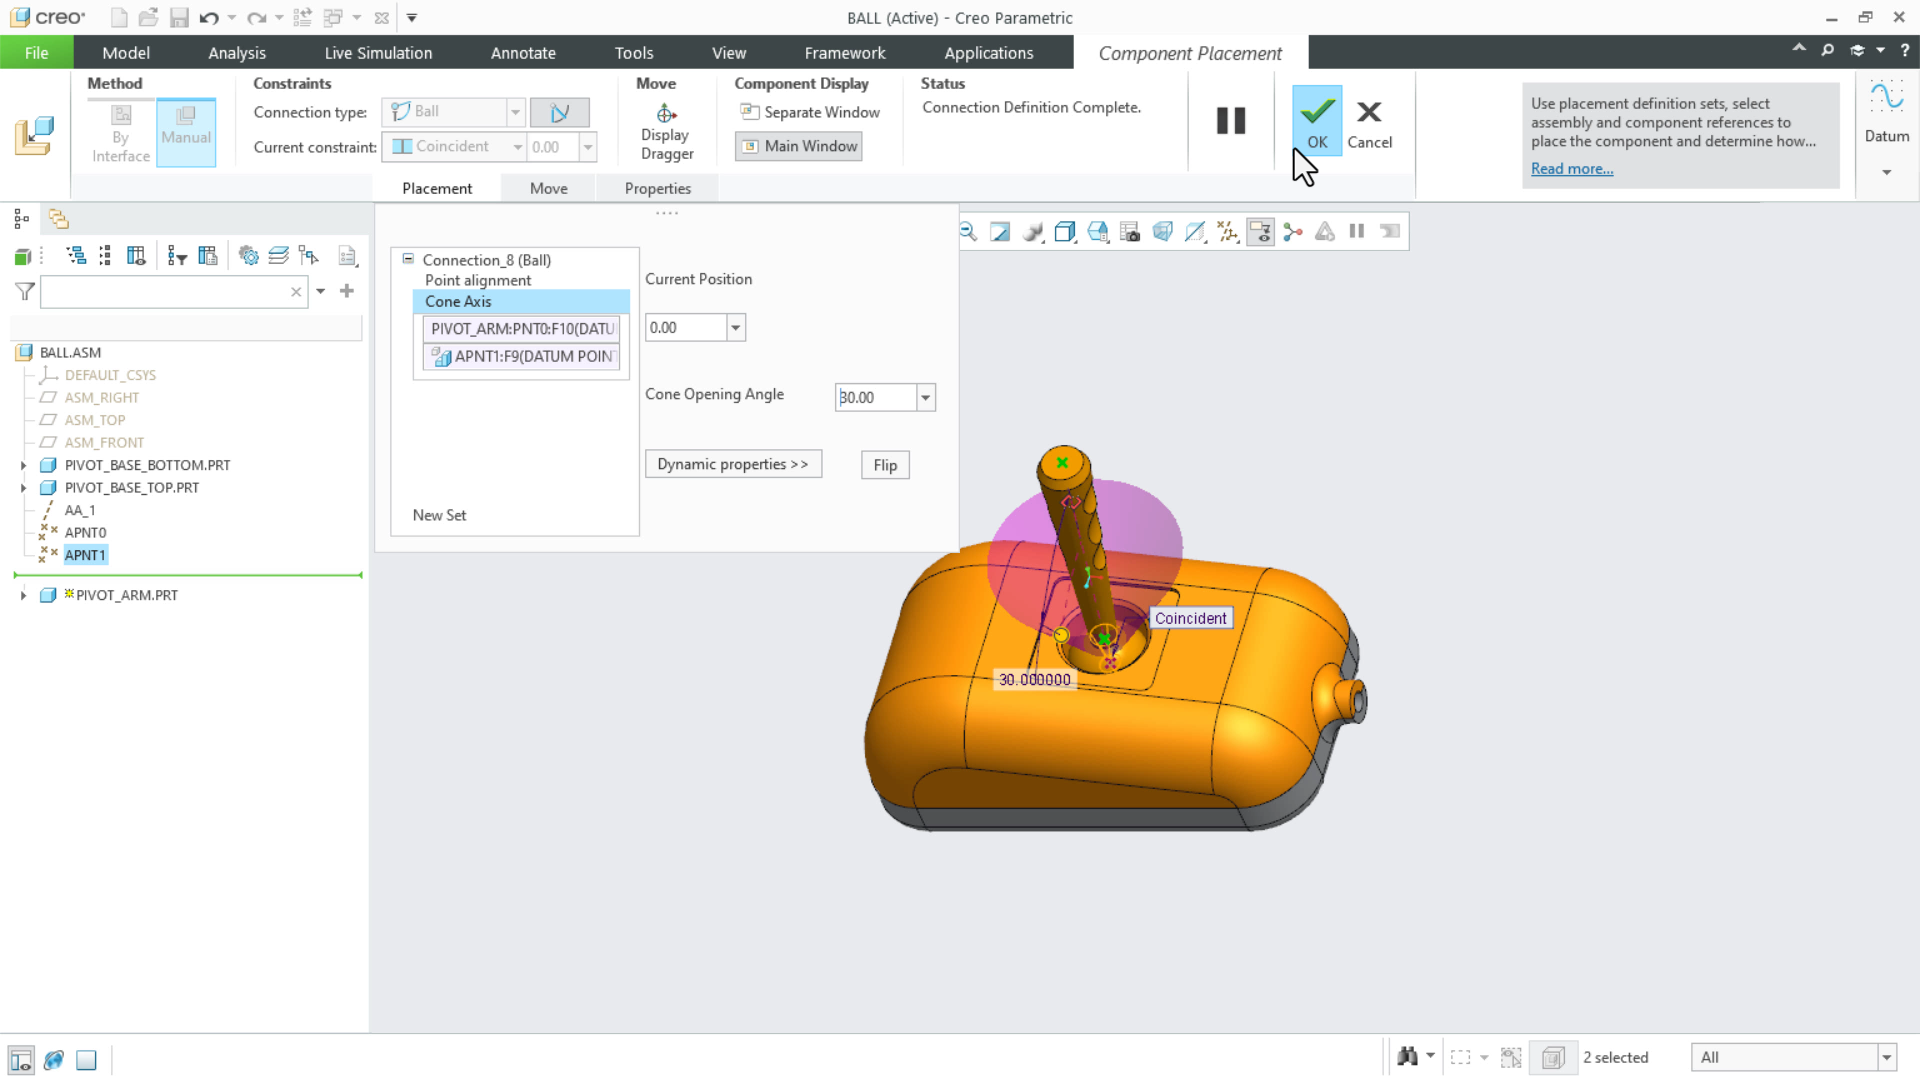Click the Display Dragger icon
The image size is (1920, 1080).
[666, 114]
